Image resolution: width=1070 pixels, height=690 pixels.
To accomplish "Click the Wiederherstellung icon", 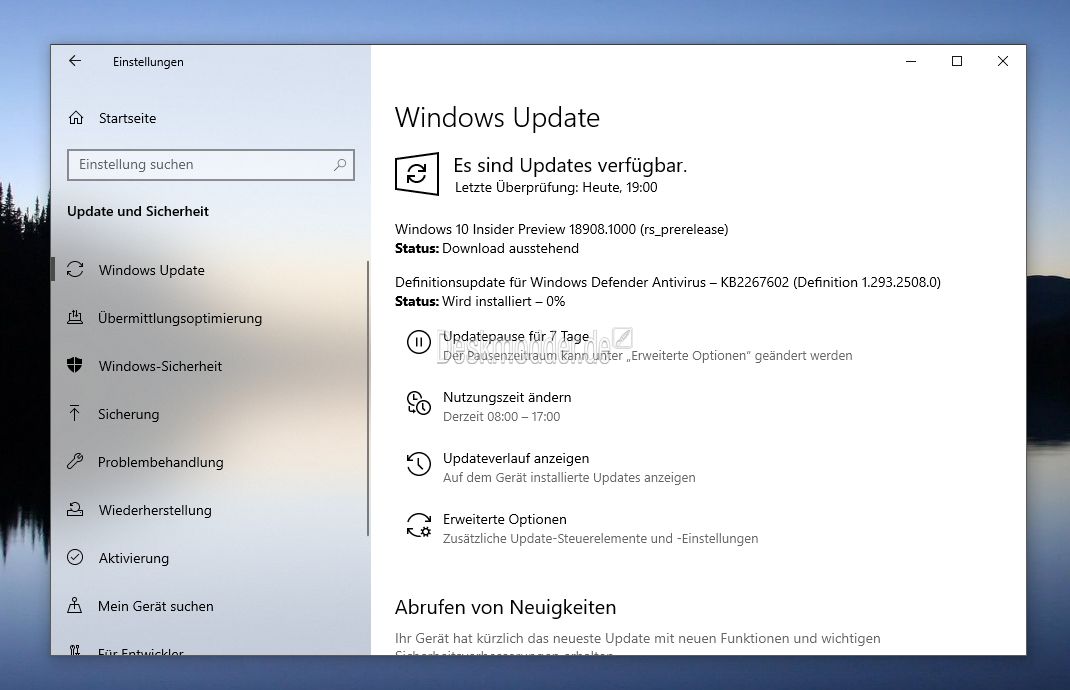I will tap(75, 509).
